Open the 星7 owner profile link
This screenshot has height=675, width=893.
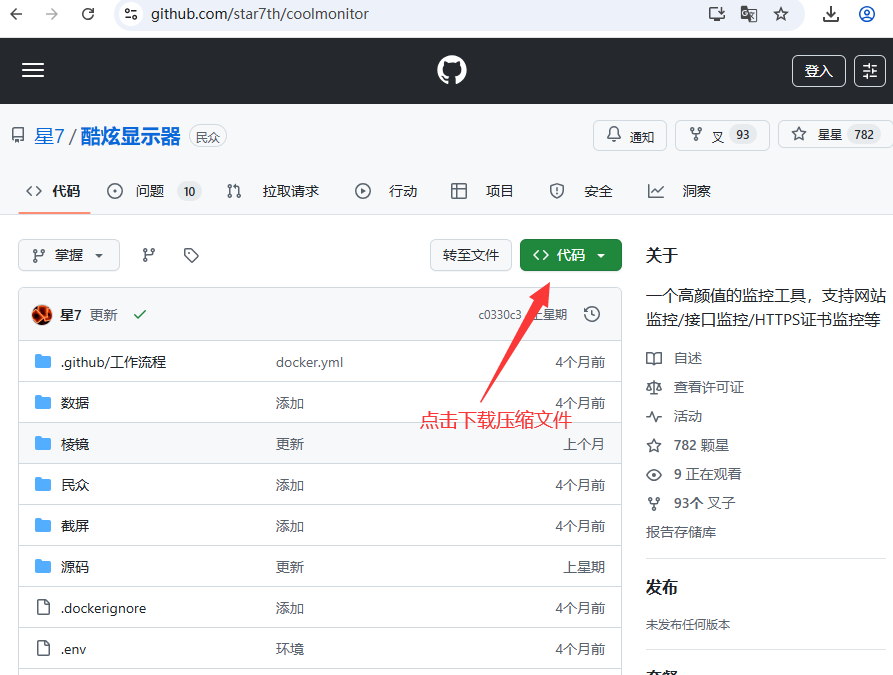(49, 136)
